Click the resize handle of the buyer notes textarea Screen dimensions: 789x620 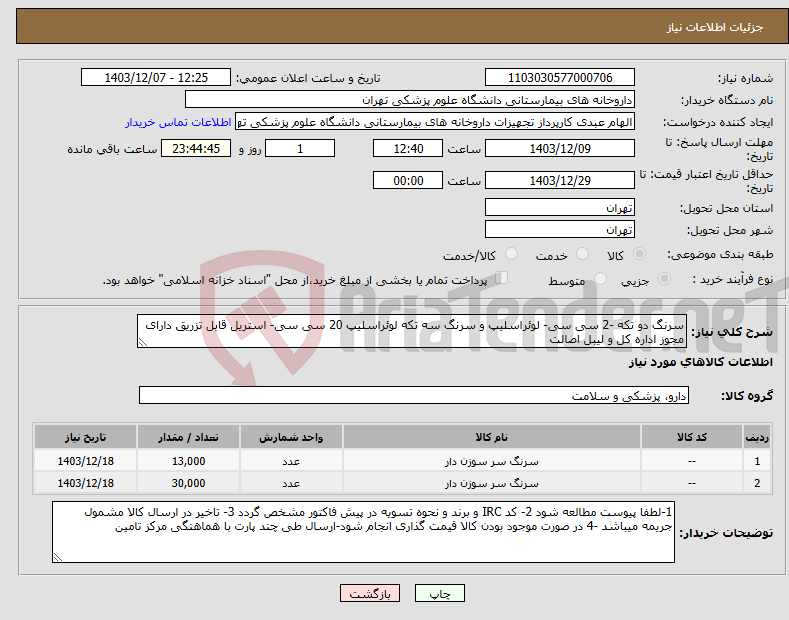[x=58, y=557]
